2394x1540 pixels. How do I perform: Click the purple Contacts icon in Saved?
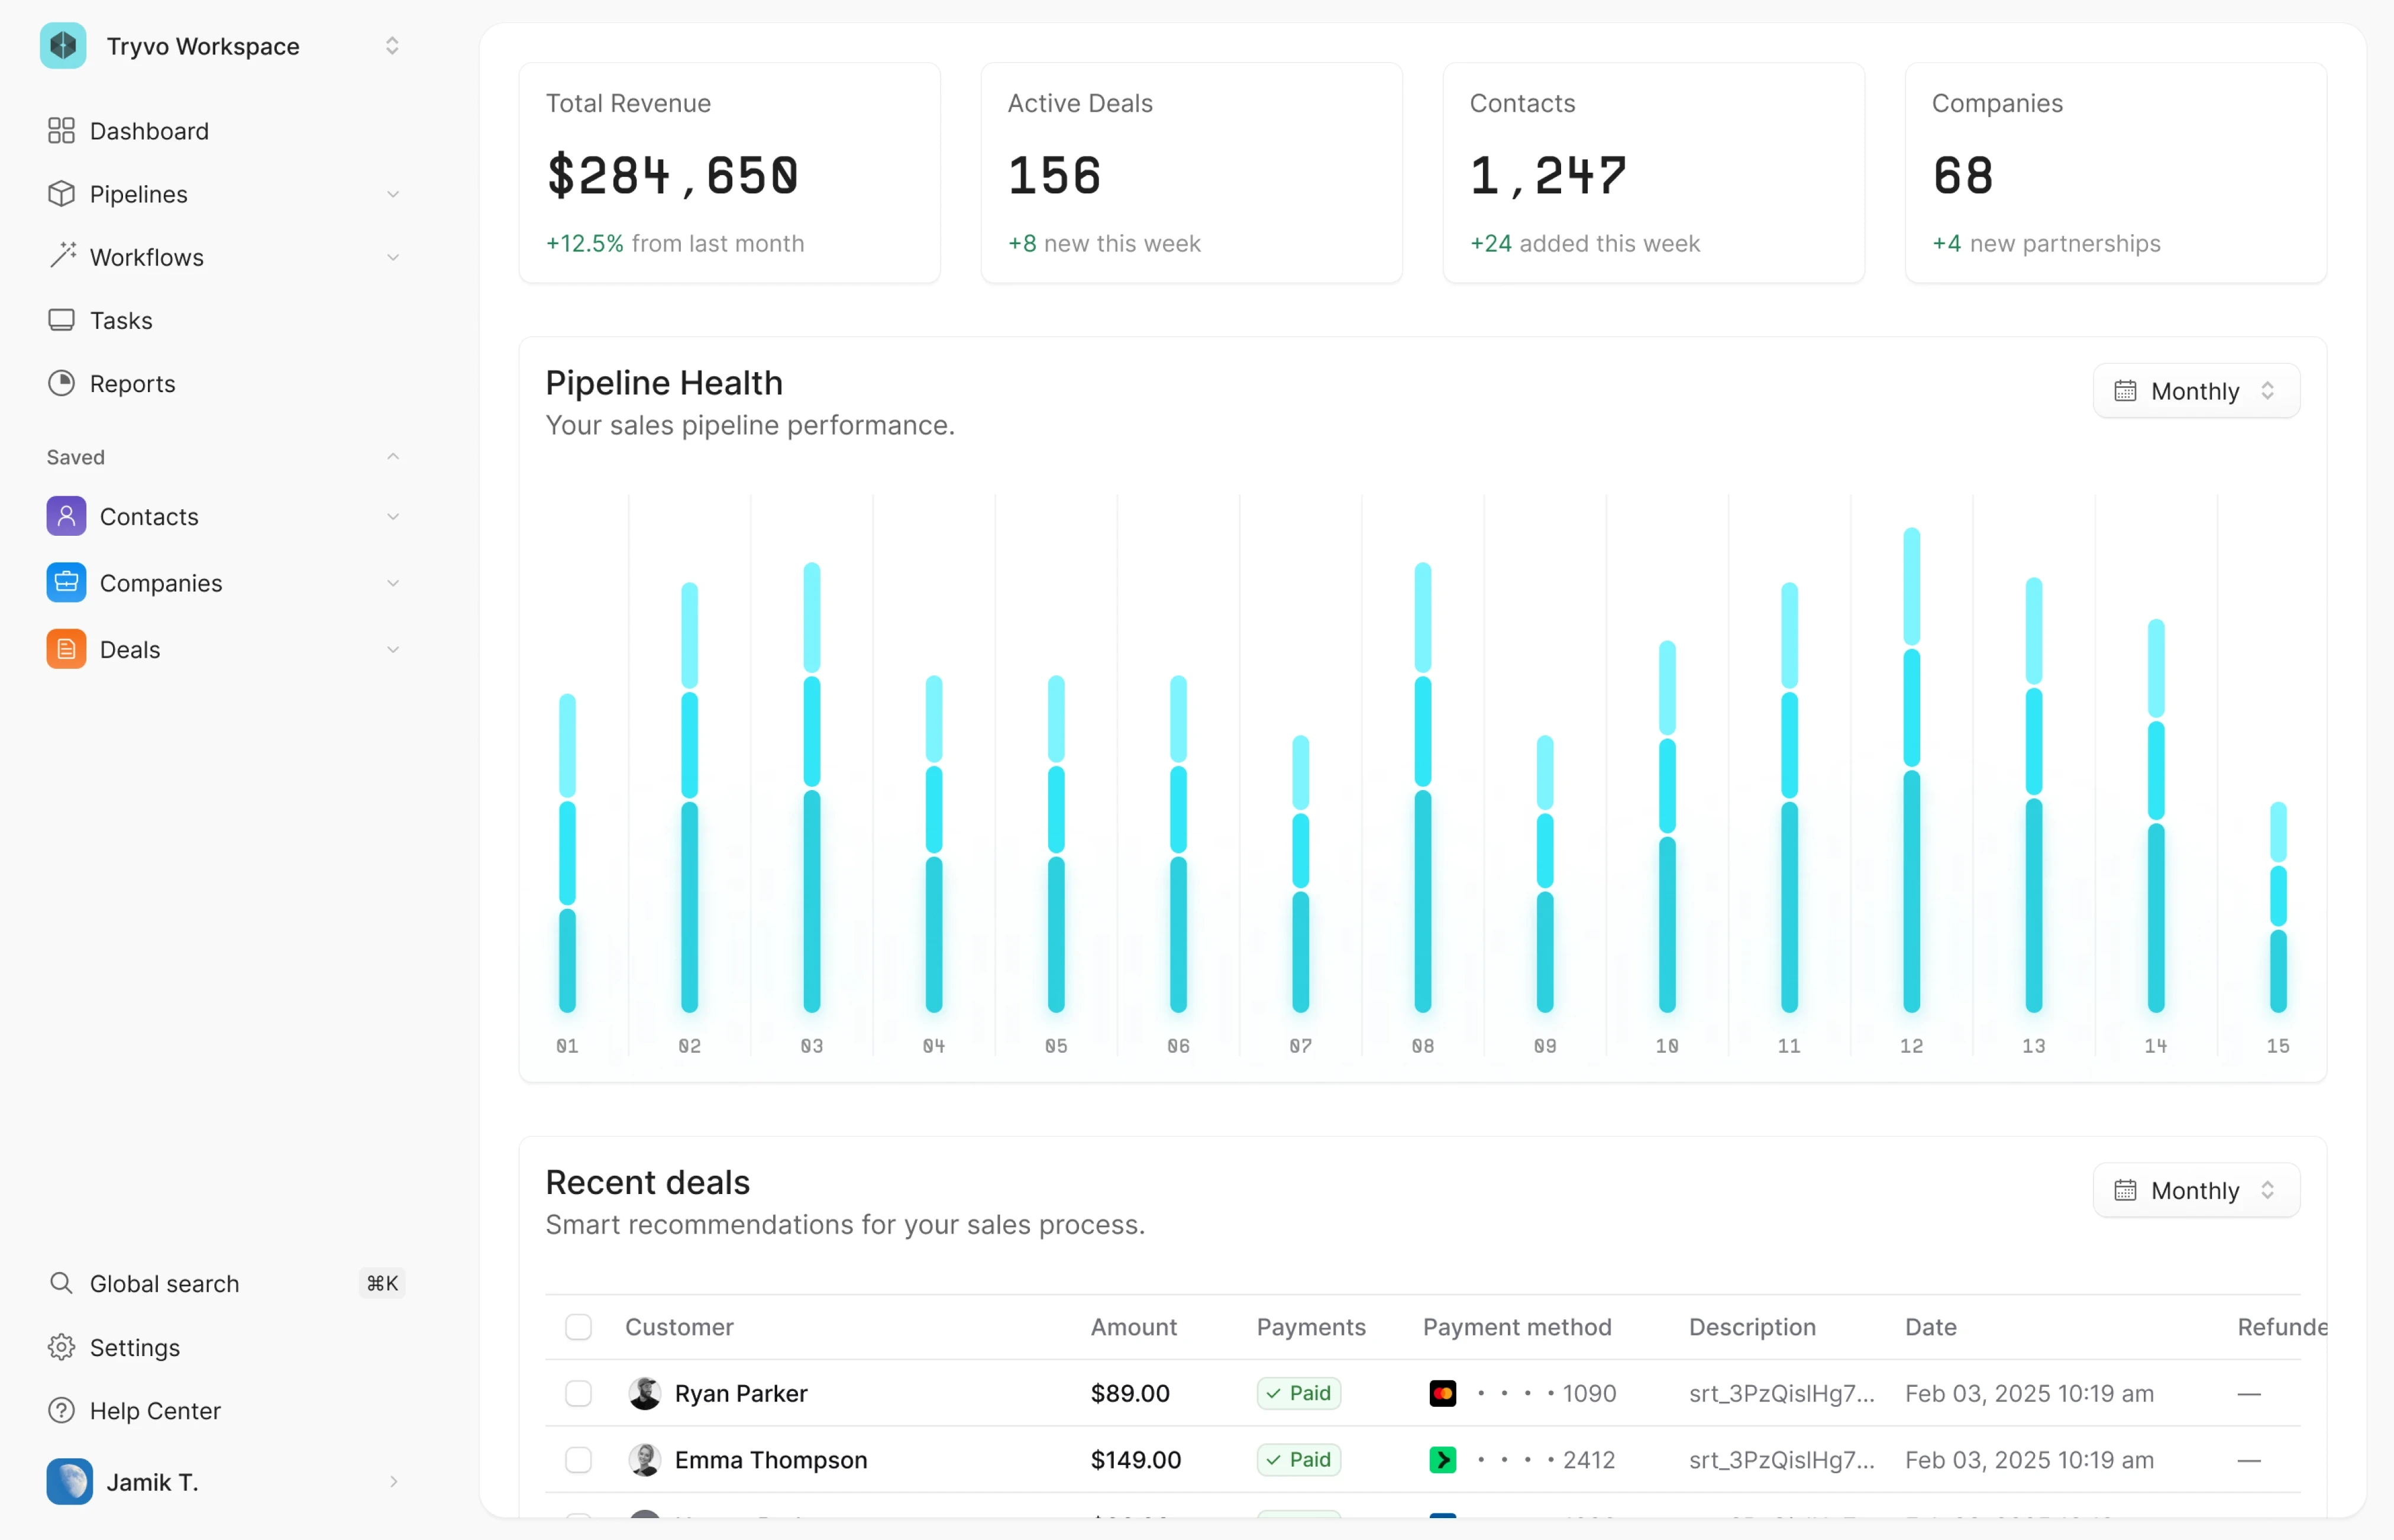tap(66, 516)
